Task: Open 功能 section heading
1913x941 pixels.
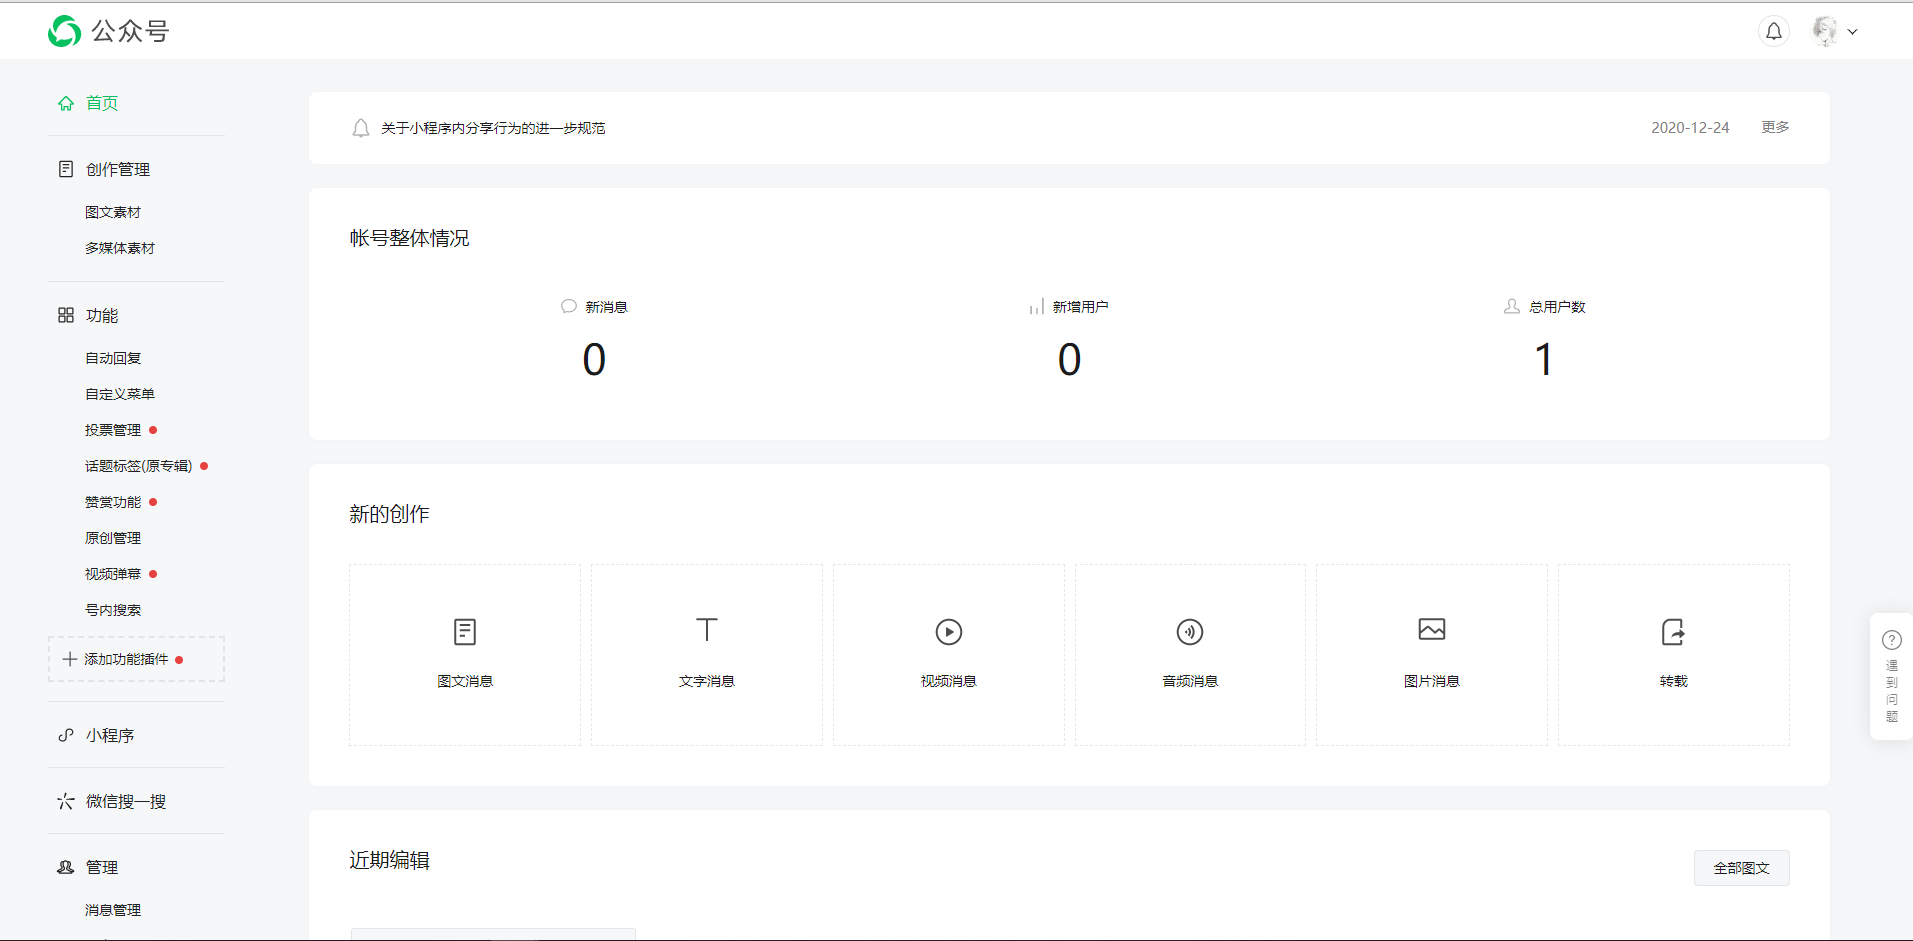Action: [x=102, y=315]
